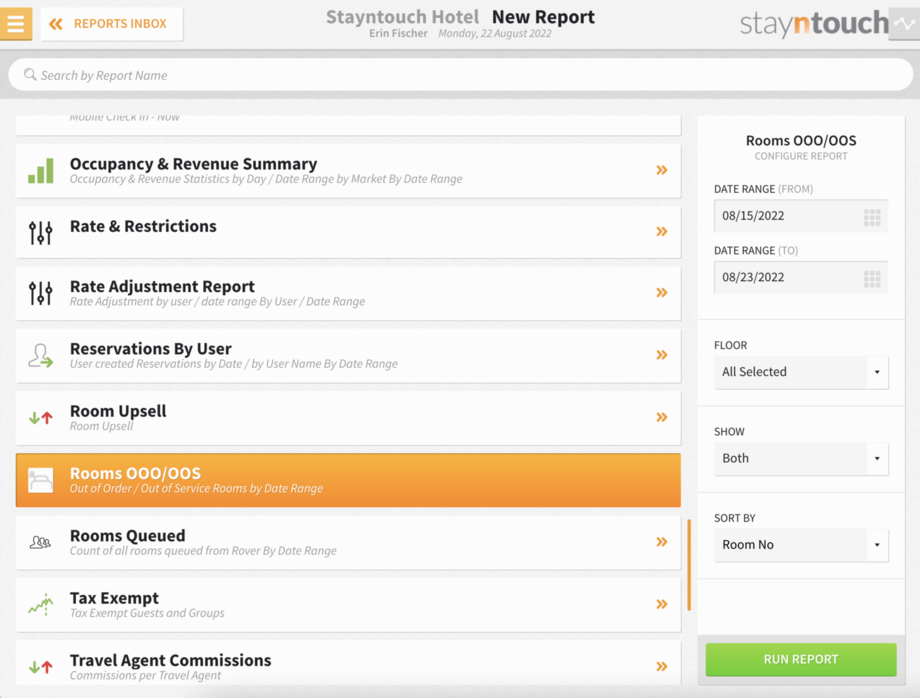Edit the Date Range From field 08/15/2022
Image resolution: width=920 pixels, height=698 pixels.
click(x=801, y=216)
